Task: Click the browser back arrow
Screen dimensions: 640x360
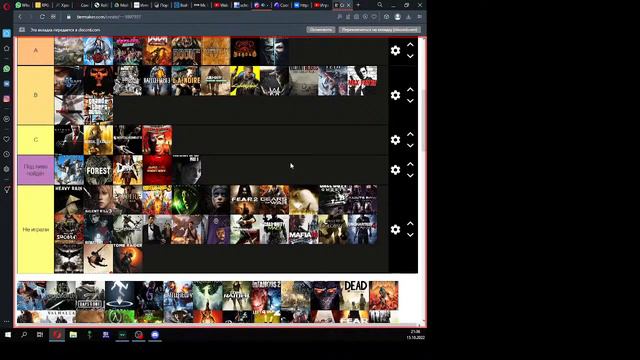Action: (20, 17)
